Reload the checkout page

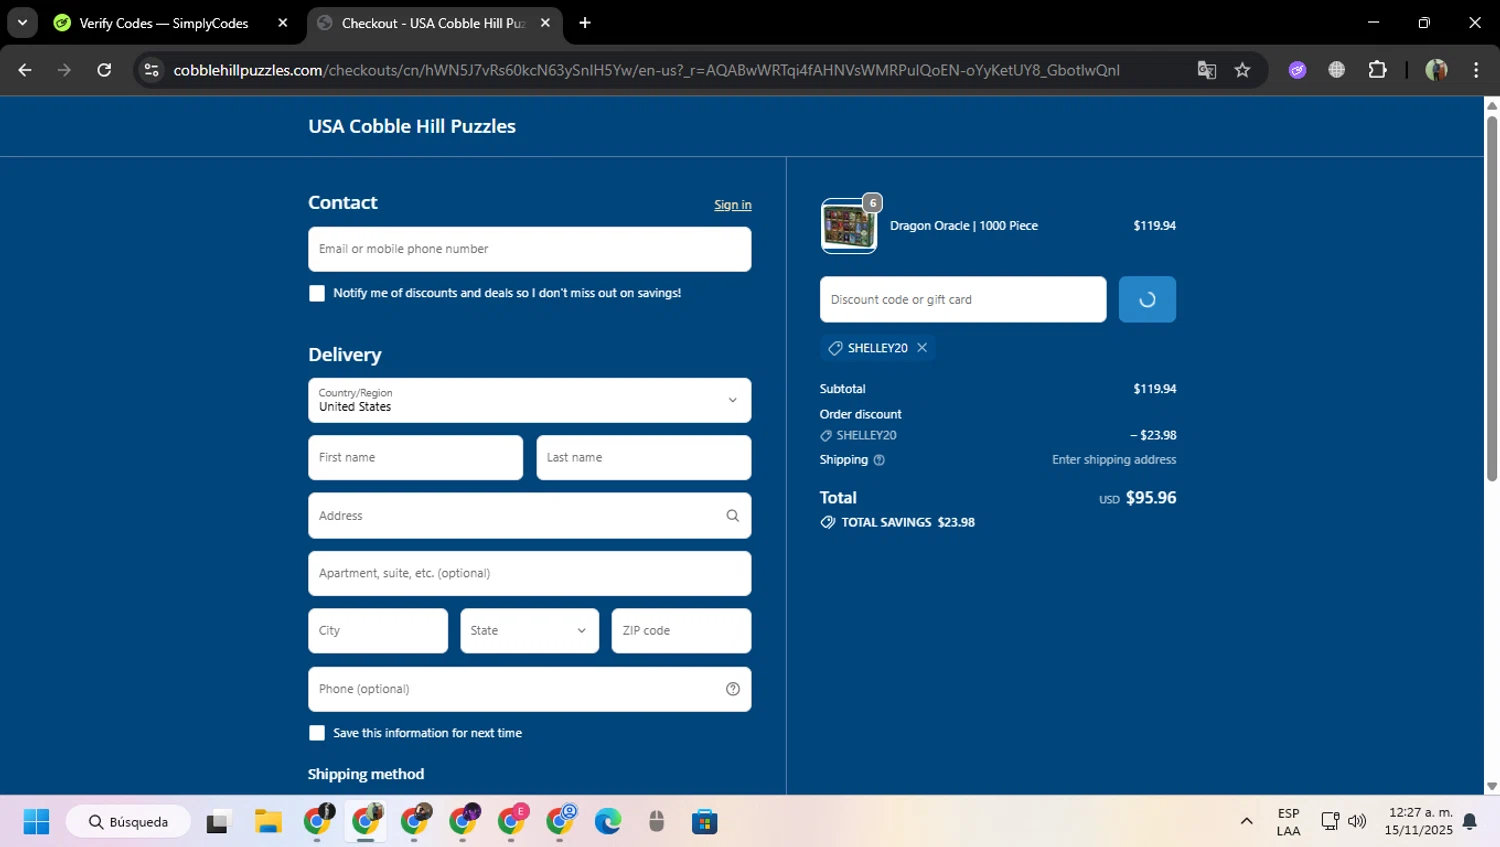pyautogui.click(x=104, y=70)
